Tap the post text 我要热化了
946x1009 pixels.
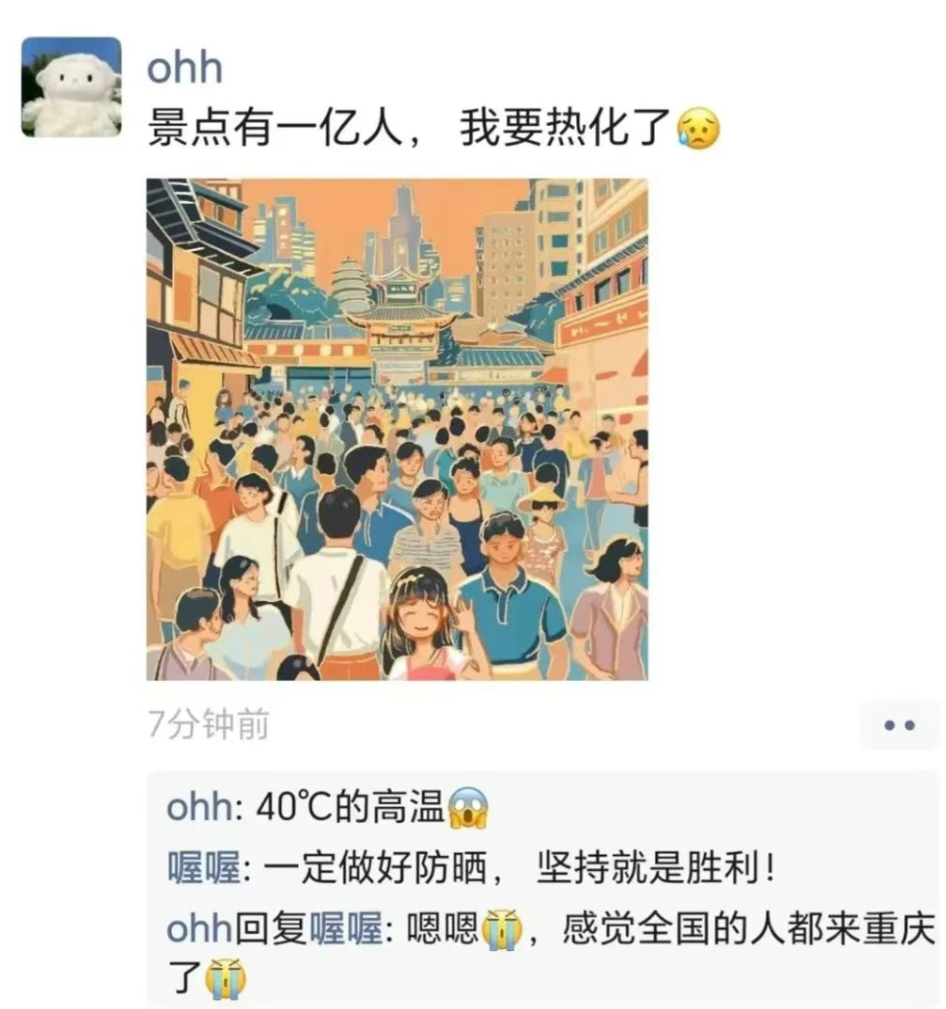tap(565, 127)
